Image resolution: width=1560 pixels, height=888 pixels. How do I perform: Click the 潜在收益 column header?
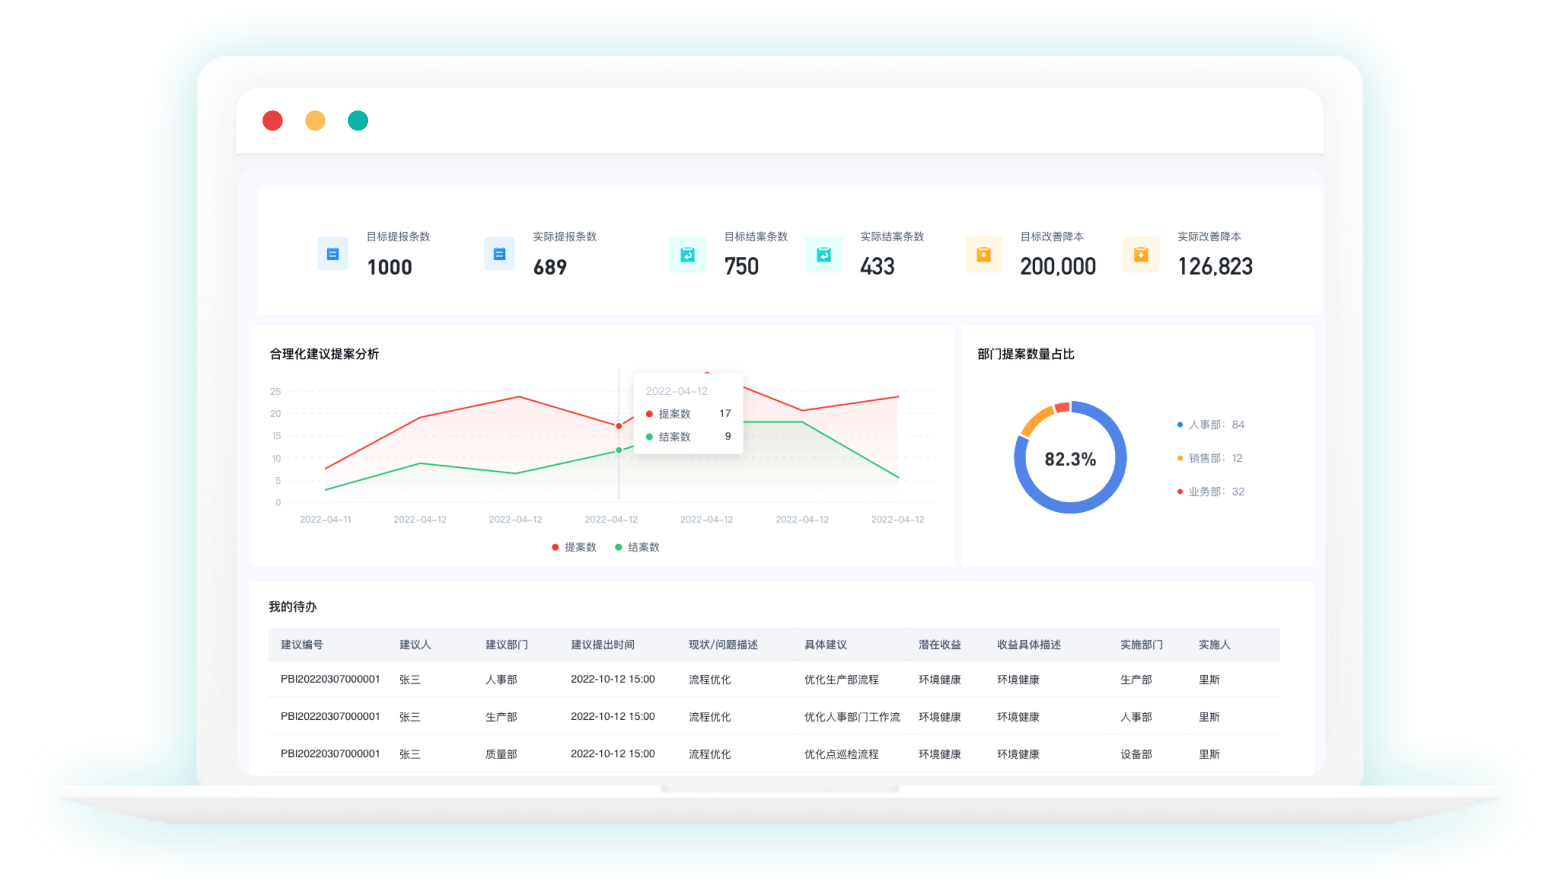click(x=939, y=645)
